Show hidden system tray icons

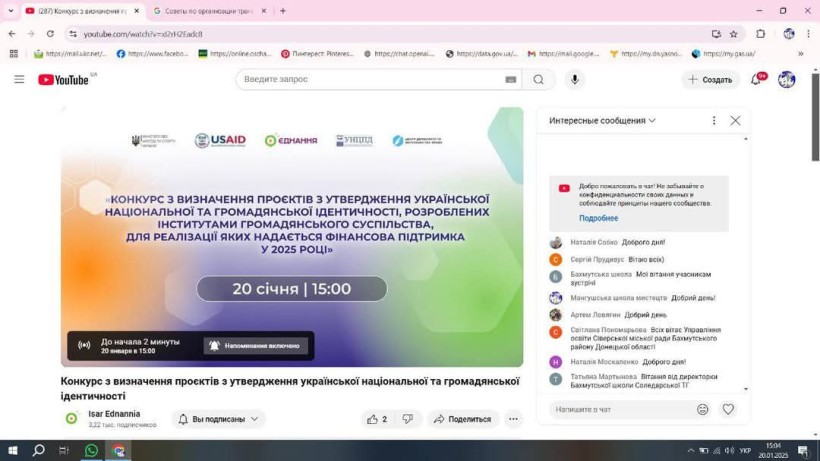691,451
